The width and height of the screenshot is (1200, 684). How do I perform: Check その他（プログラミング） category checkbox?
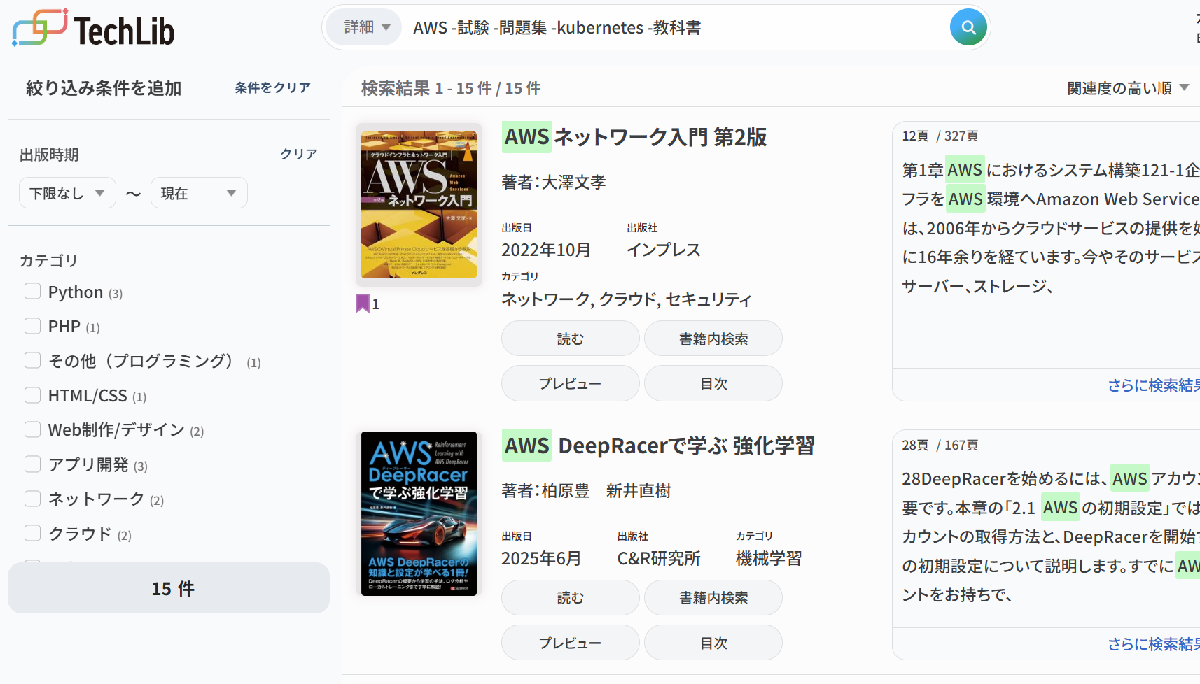coord(33,360)
